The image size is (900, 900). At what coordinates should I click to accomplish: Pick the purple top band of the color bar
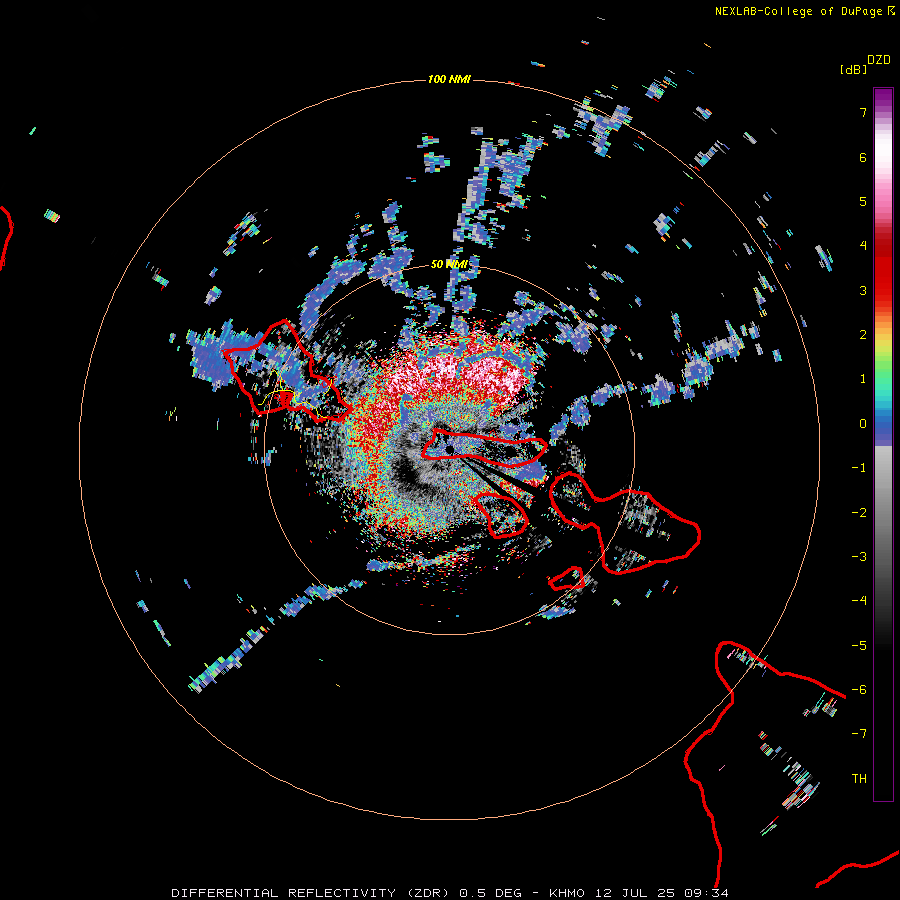883,99
